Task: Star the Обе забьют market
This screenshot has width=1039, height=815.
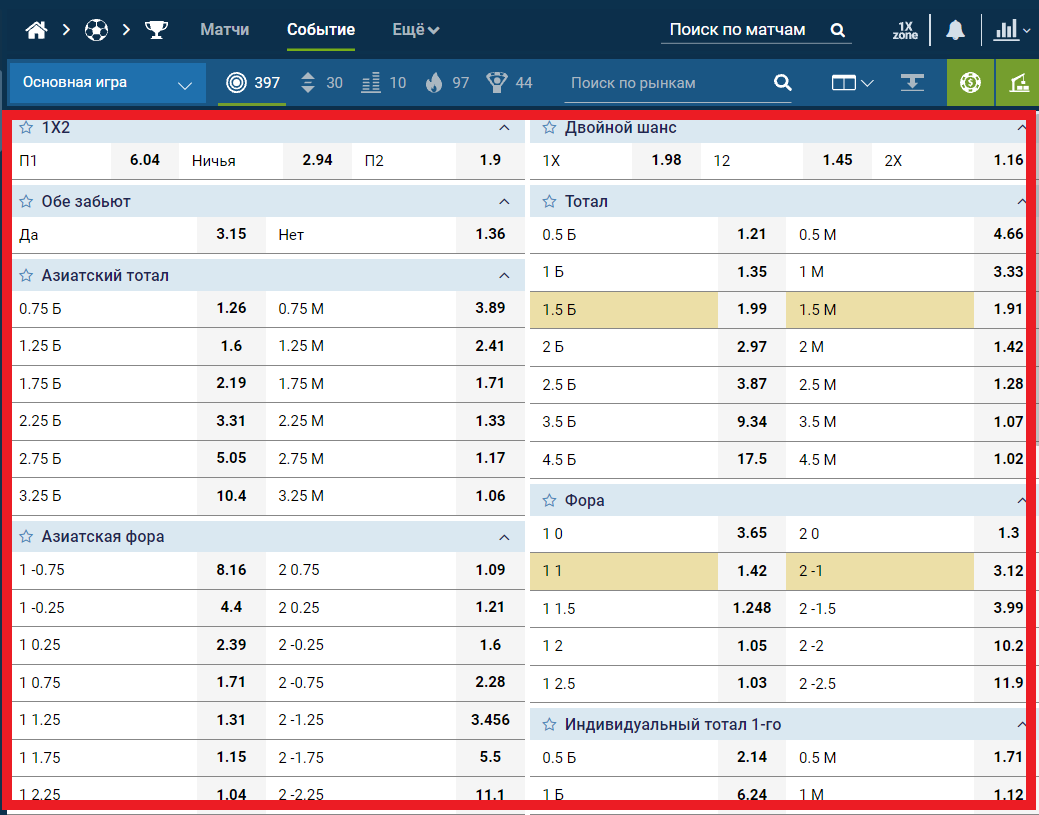Action: [26, 201]
